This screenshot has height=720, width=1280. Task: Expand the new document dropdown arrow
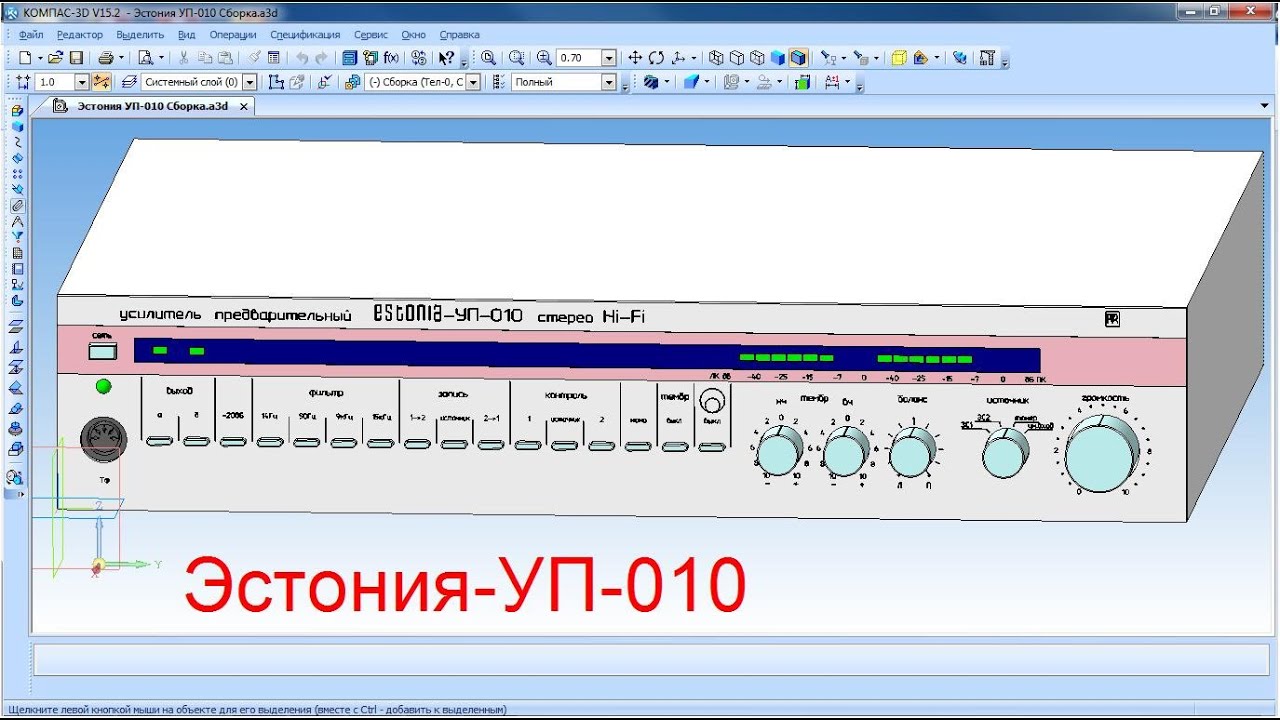pyautogui.click(x=40, y=58)
